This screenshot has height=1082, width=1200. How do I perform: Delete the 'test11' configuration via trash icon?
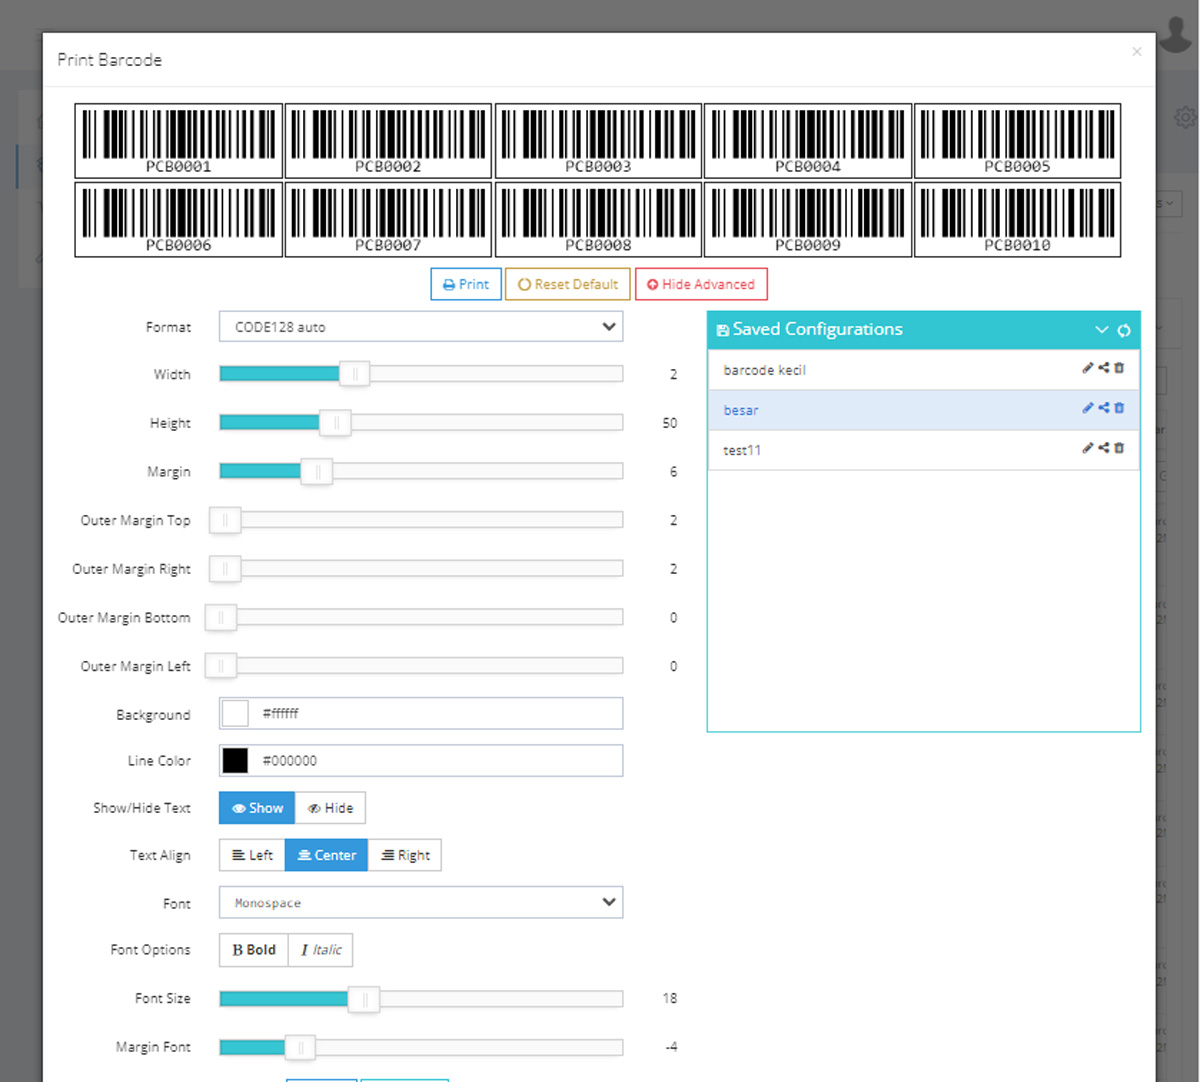[1120, 448]
